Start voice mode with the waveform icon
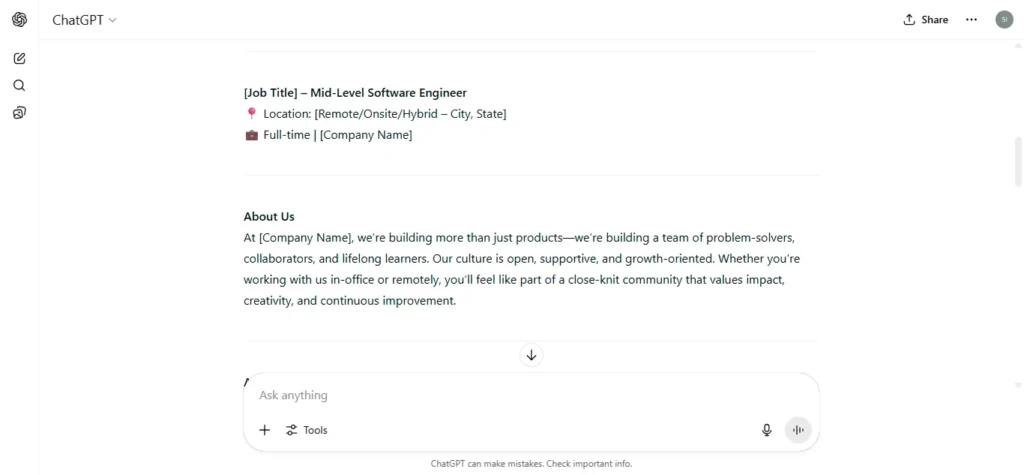Screen dimensions: 1024x475 (x=797, y=430)
